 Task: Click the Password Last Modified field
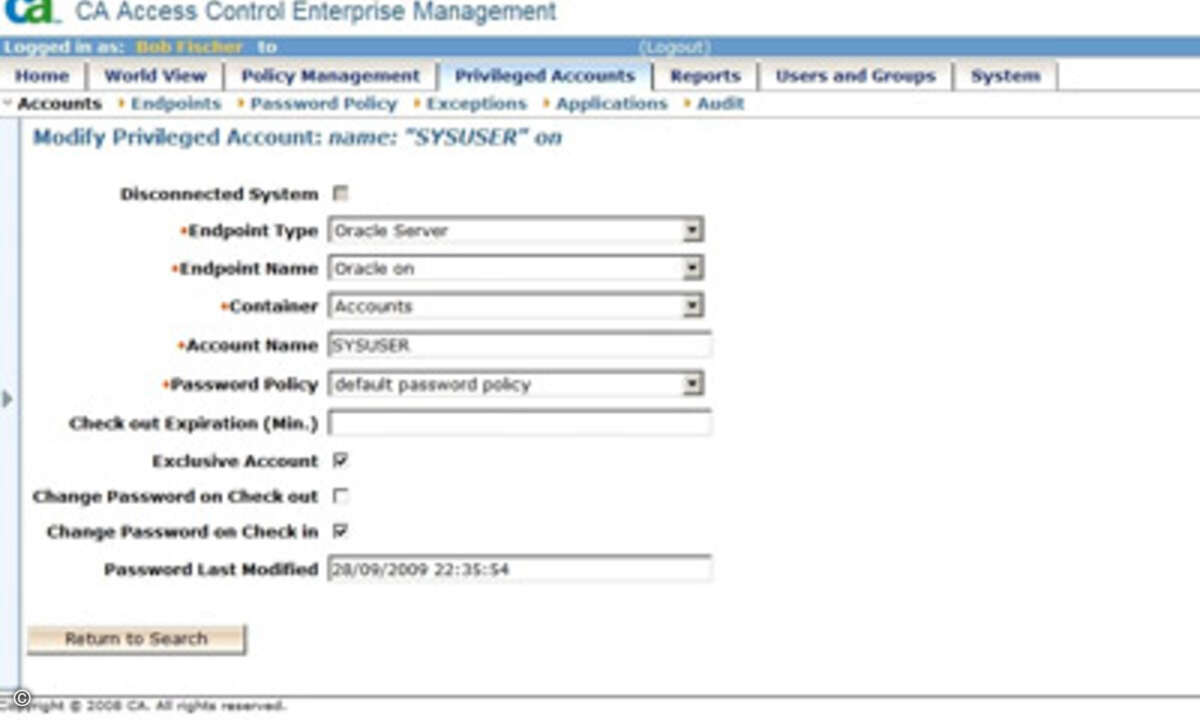520,570
